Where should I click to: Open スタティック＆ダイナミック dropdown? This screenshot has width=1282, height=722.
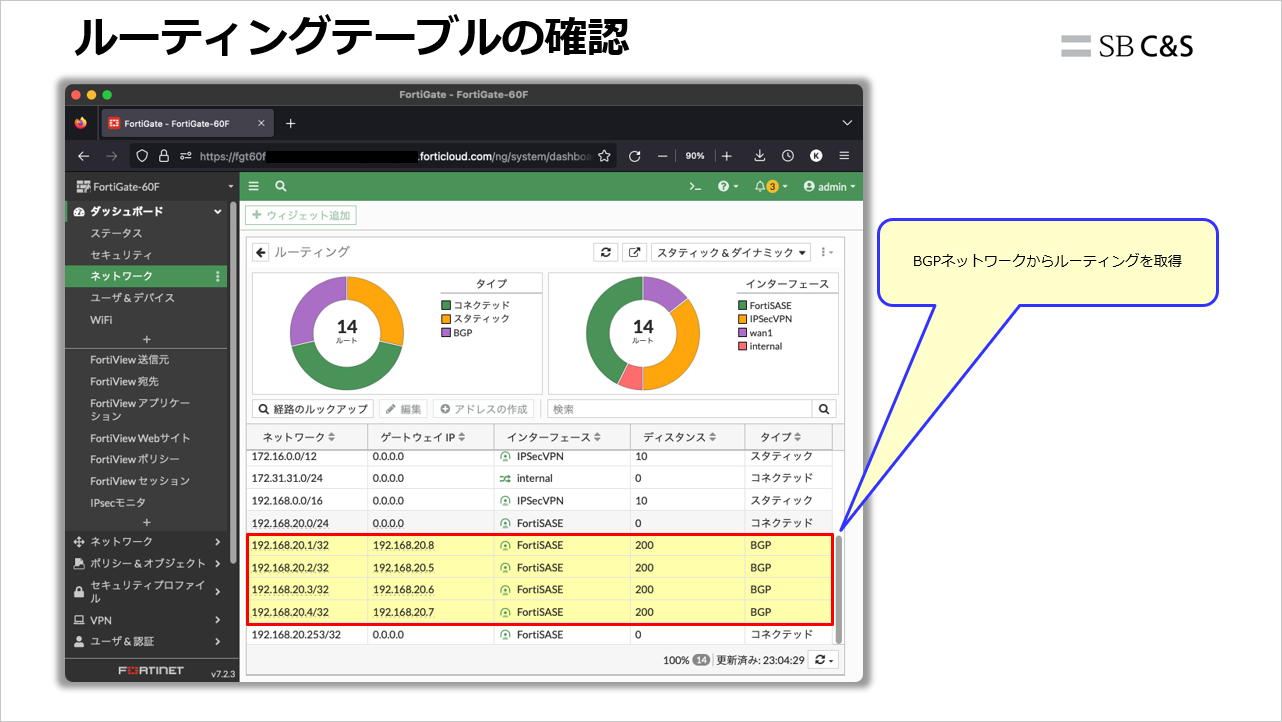732,252
